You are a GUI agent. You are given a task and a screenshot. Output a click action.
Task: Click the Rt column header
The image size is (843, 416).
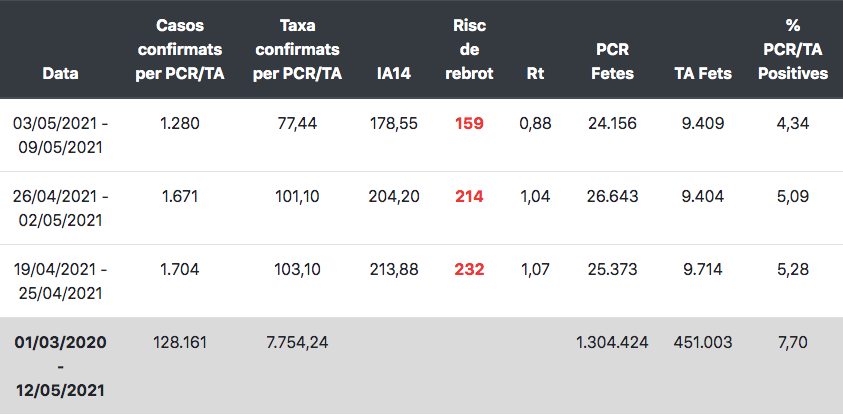coord(535,73)
